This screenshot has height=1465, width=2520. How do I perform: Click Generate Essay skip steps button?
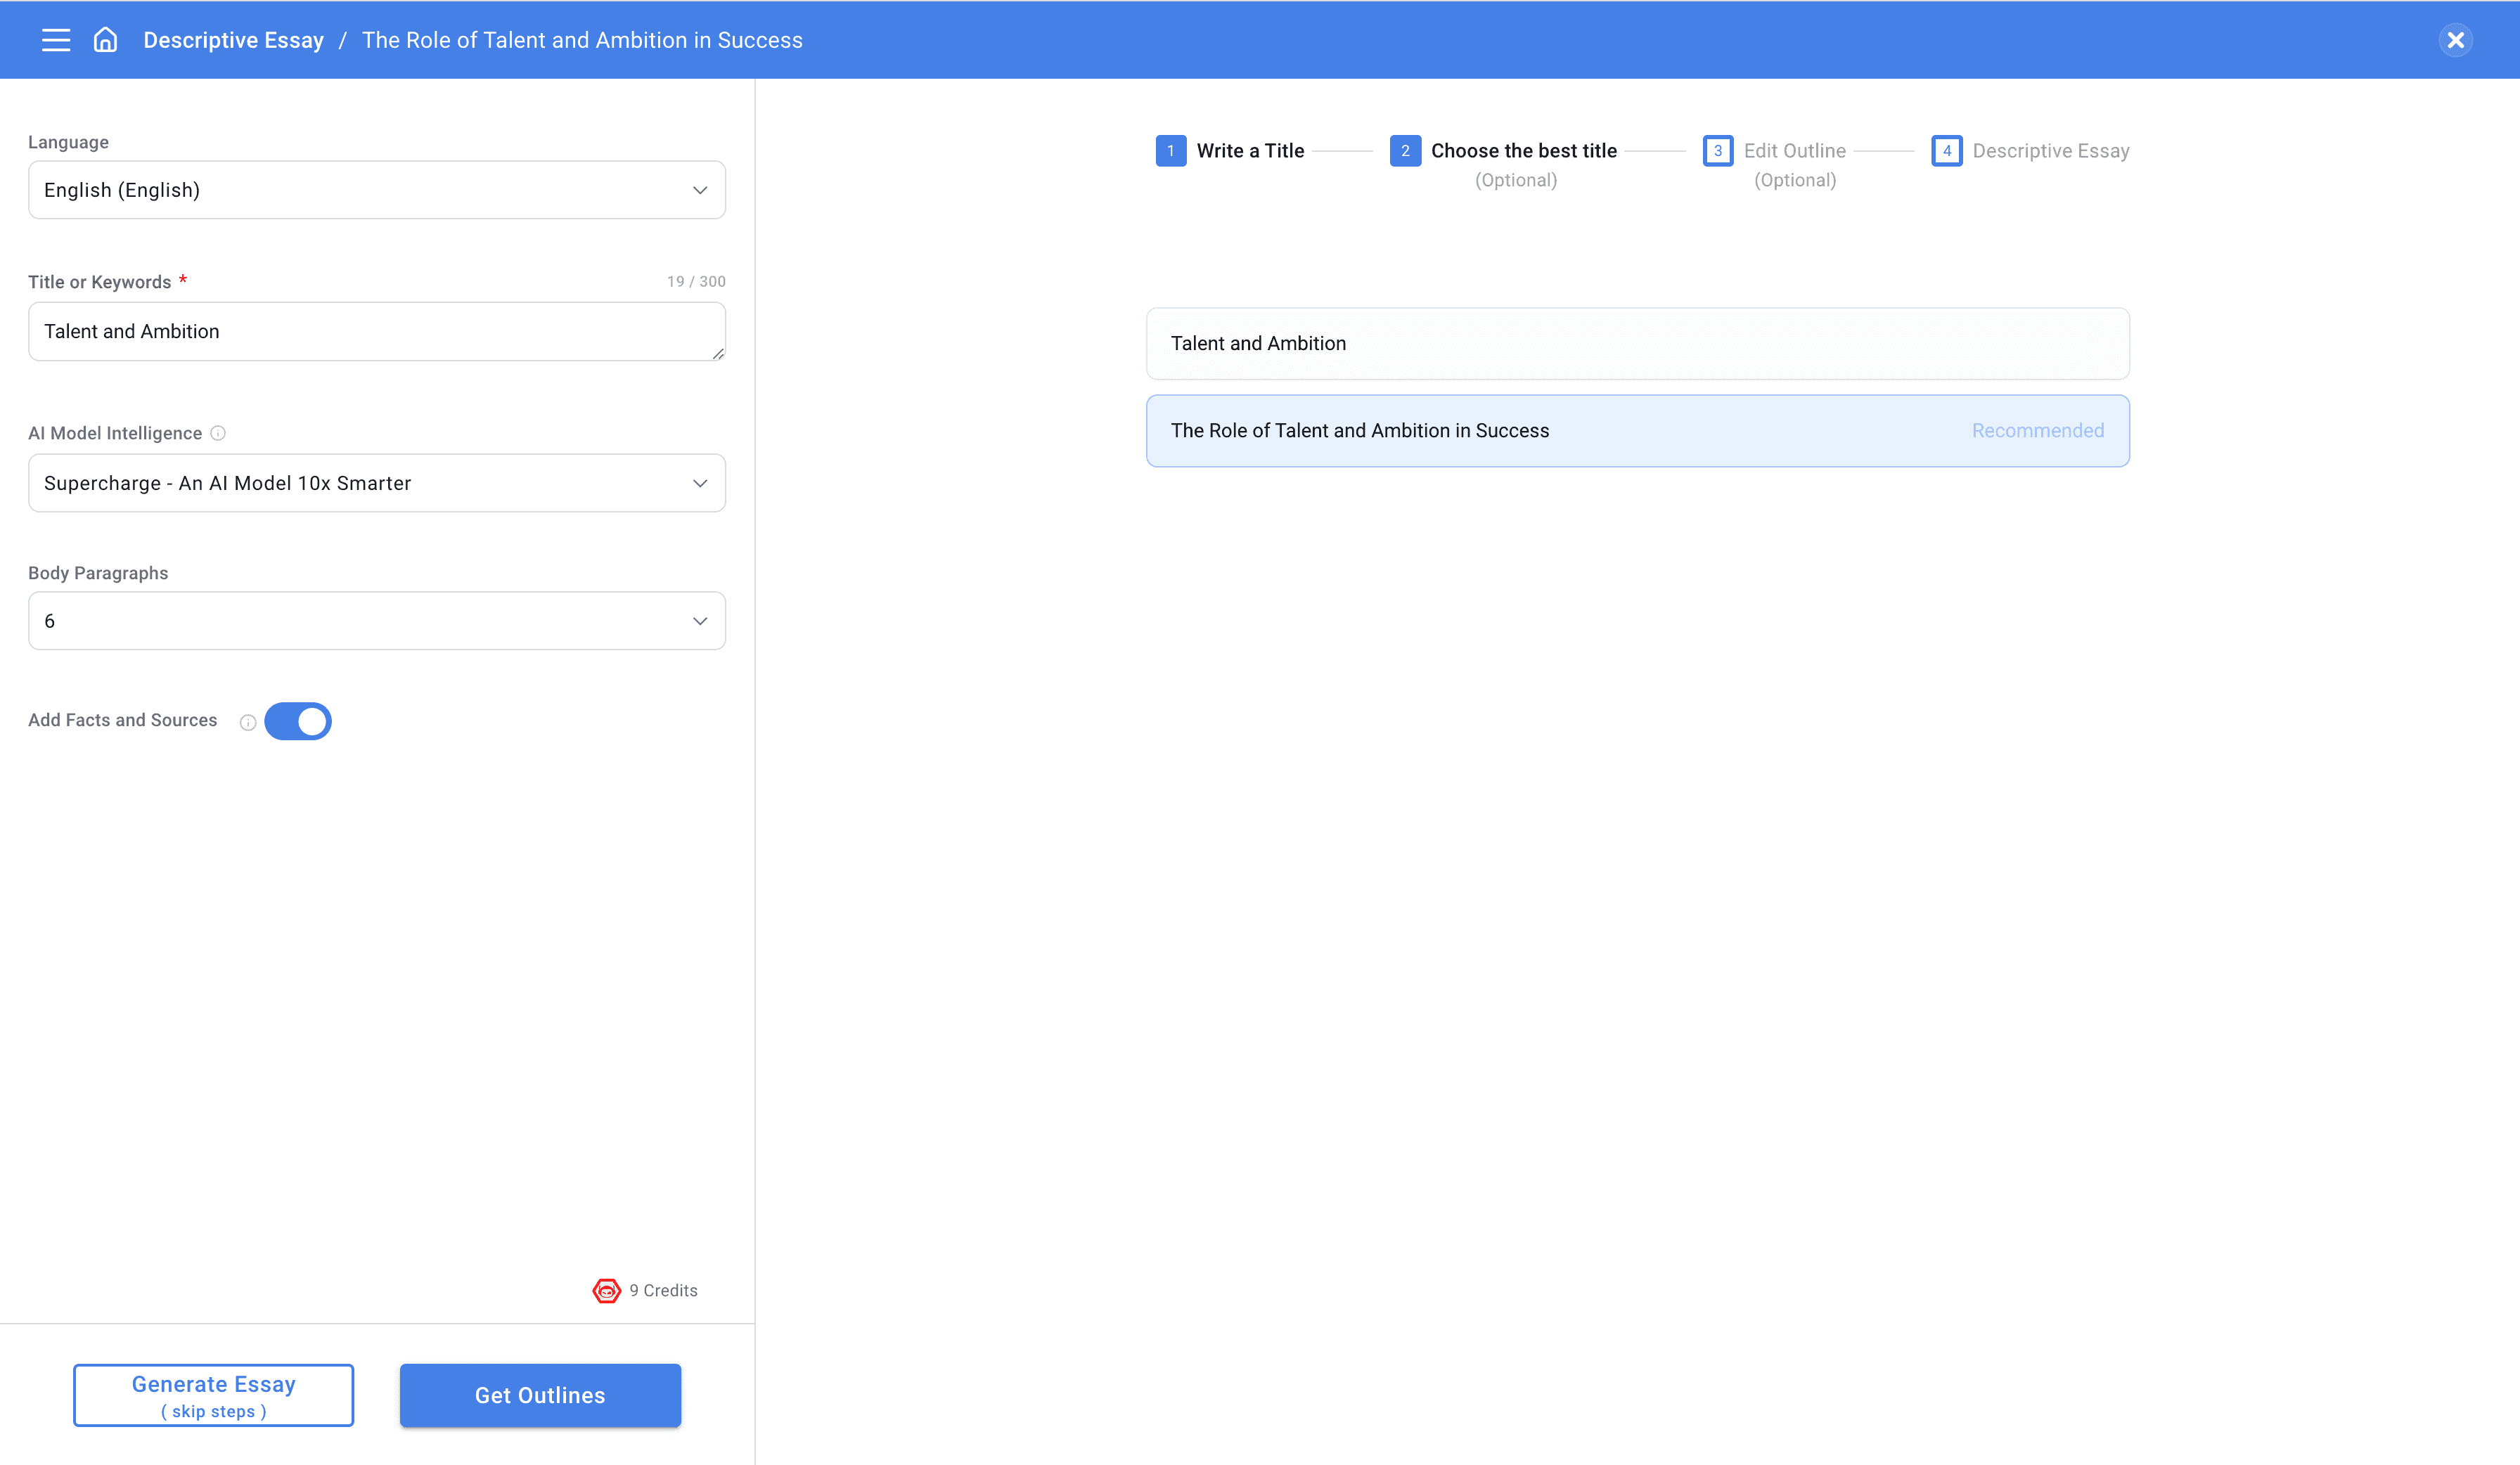(213, 1395)
